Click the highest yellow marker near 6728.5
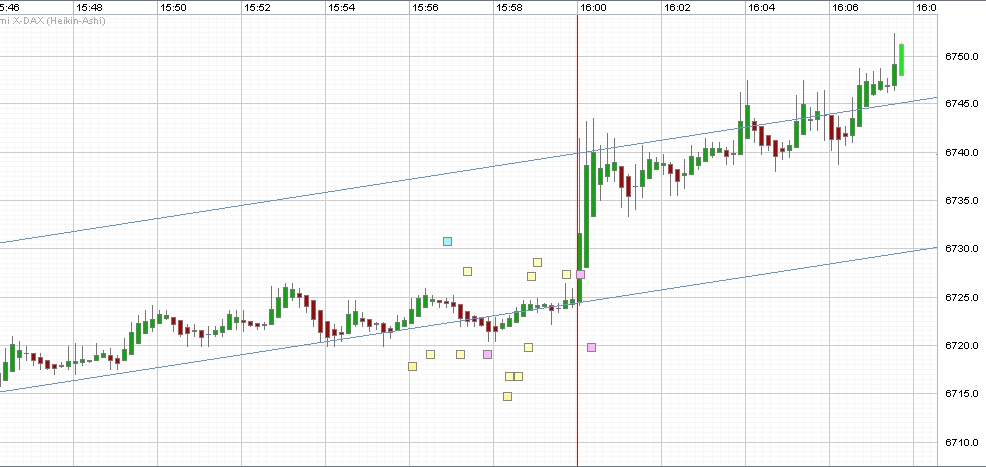The image size is (986, 467). point(538,262)
